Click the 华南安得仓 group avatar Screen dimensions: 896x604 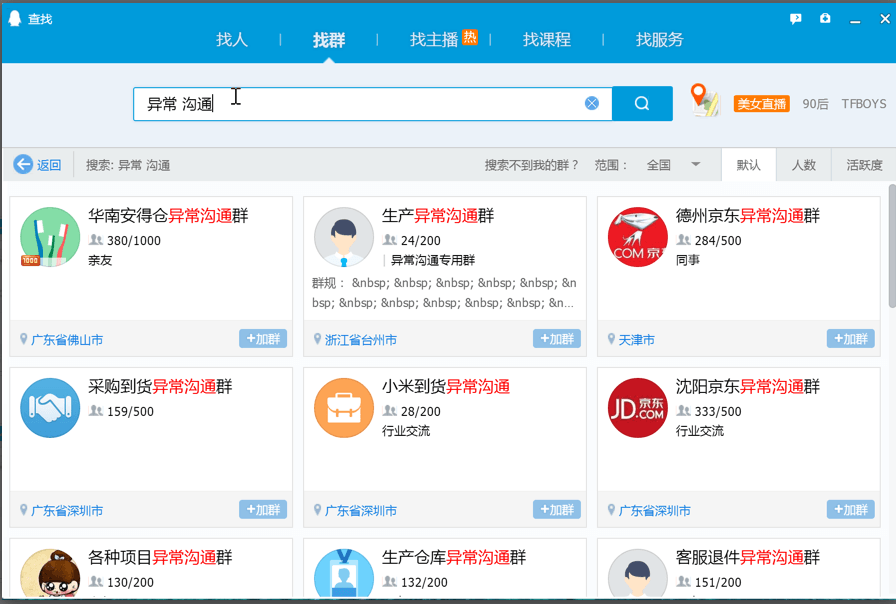tap(50, 237)
